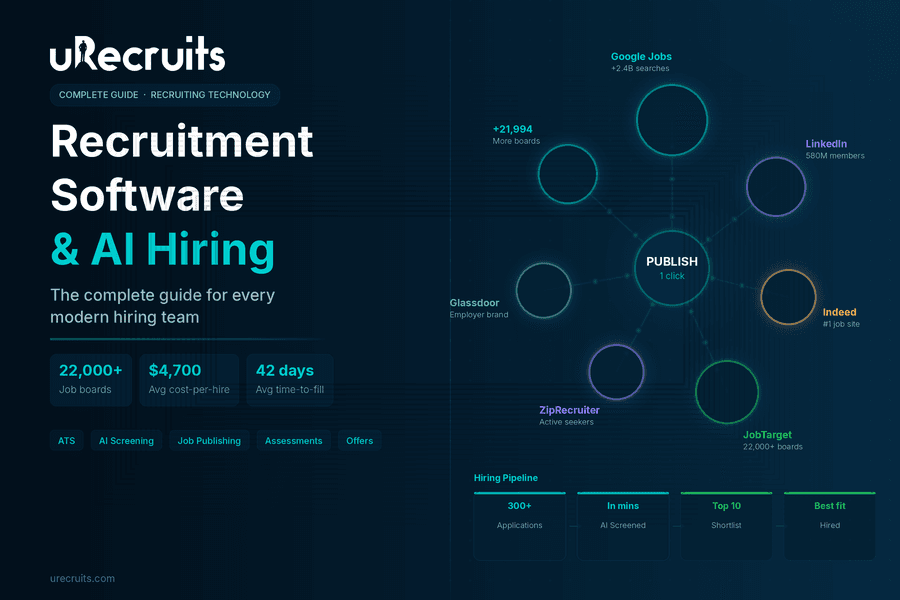Click the Offers tag
The width and height of the screenshot is (900, 600).
359,440
